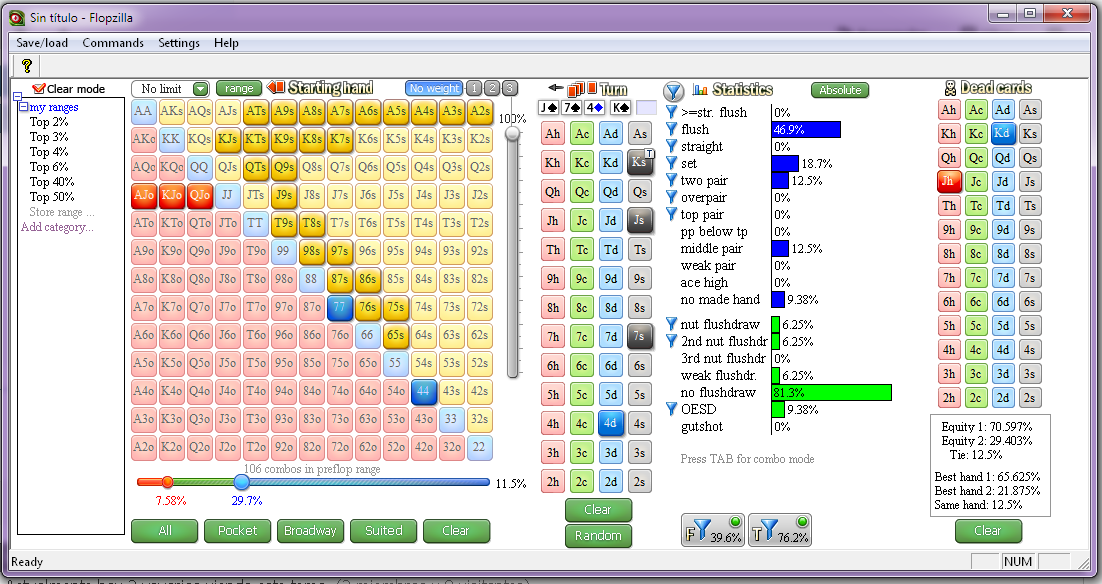Click Store range ... entry

[x=62, y=212]
